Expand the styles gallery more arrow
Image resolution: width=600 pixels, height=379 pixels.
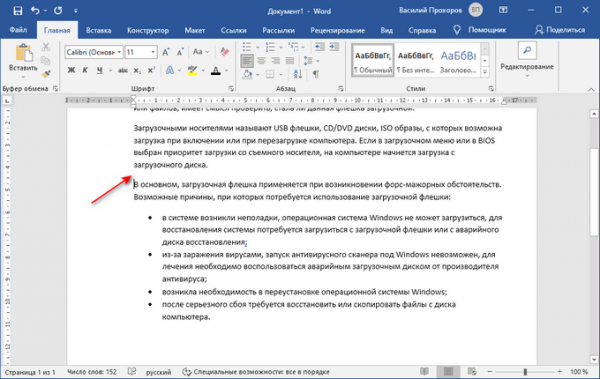[x=485, y=72]
